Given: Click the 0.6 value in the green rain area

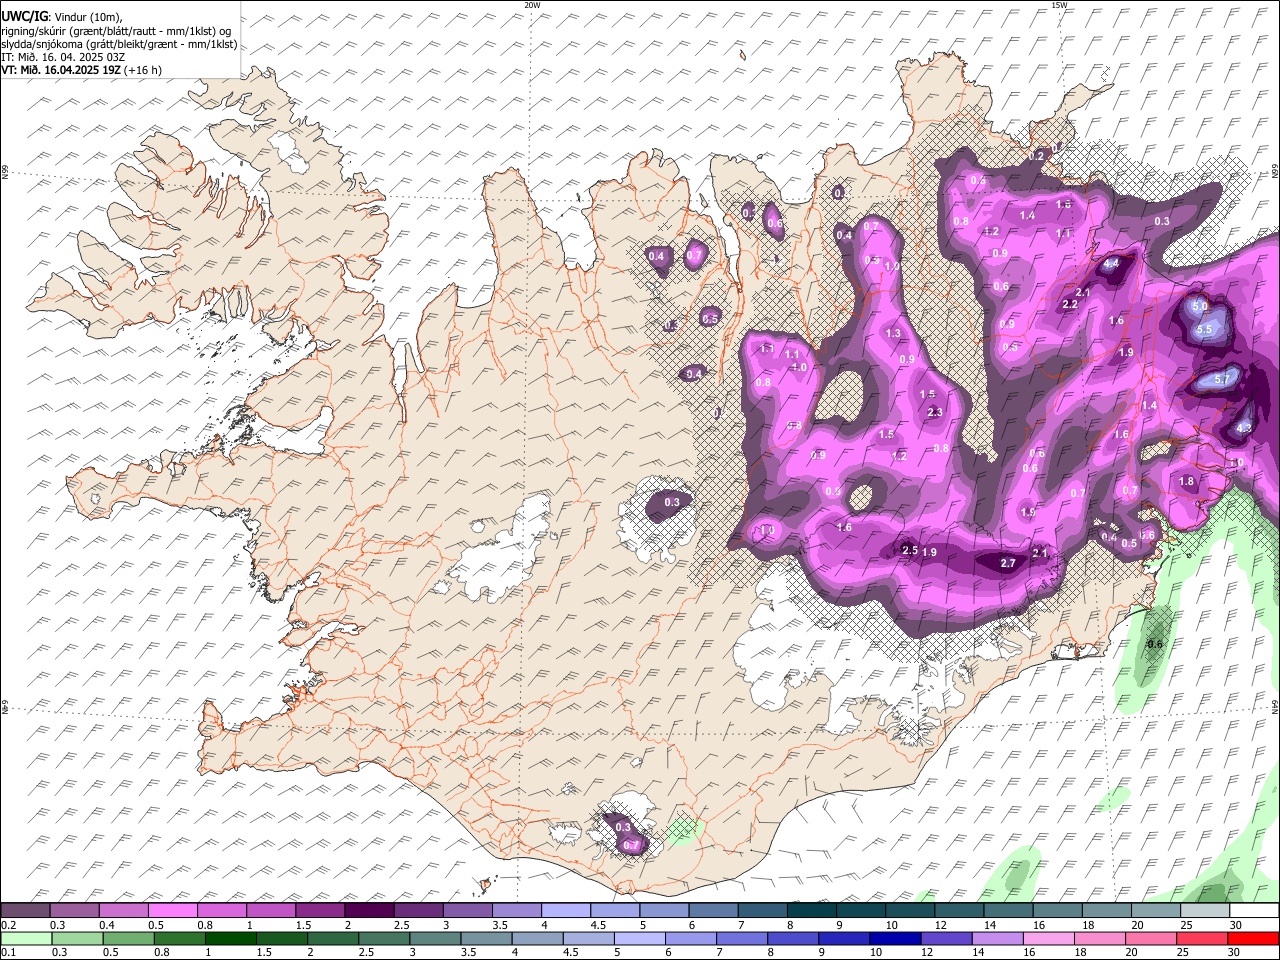Looking at the screenshot, I should tap(1155, 644).
